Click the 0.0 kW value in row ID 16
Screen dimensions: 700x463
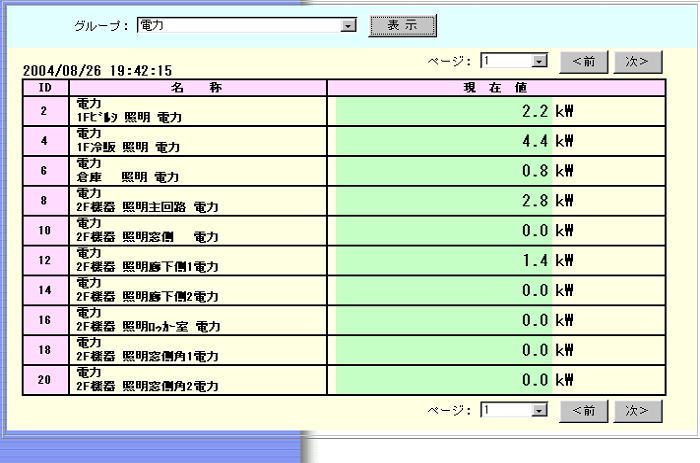(547, 321)
